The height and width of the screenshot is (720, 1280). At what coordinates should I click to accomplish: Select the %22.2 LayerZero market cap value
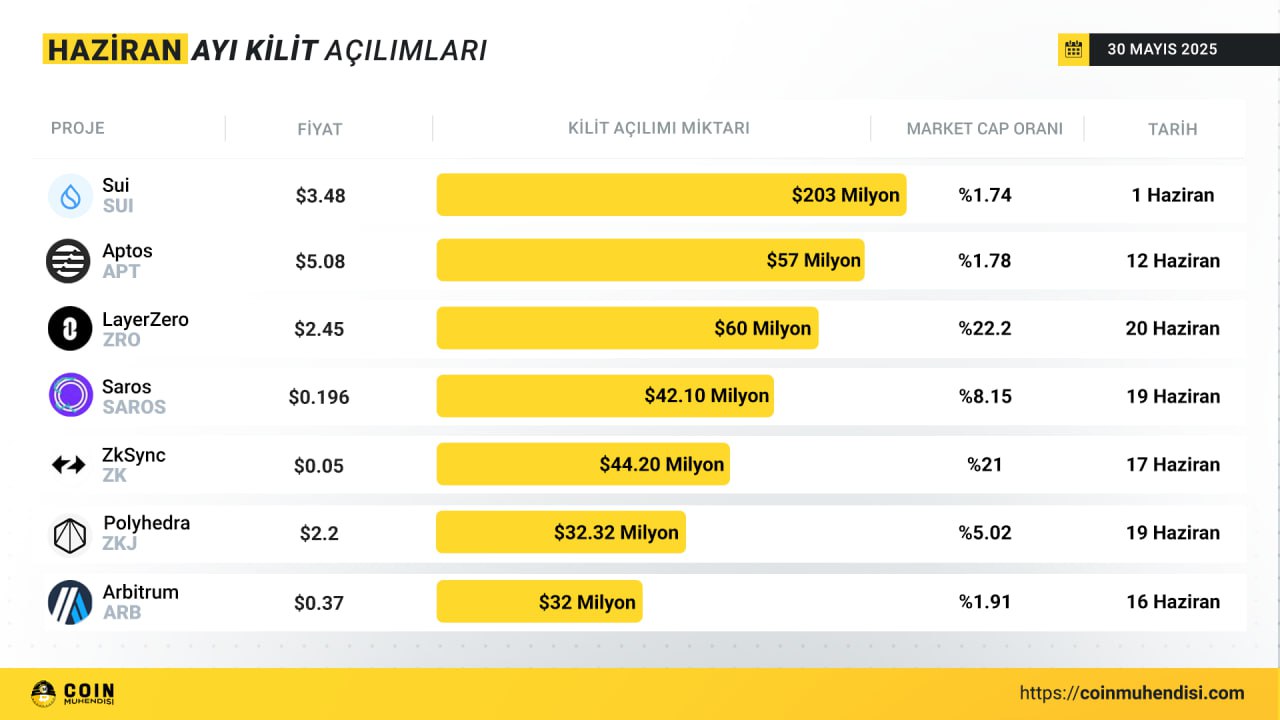click(984, 328)
